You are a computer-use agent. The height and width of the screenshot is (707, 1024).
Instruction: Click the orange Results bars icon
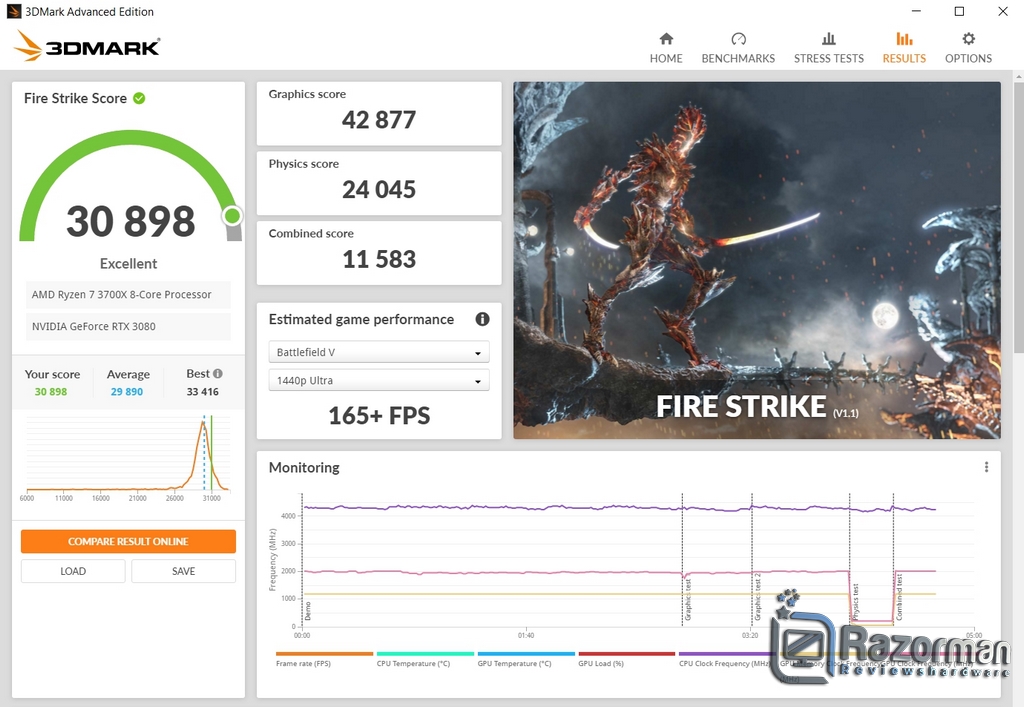coord(904,39)
